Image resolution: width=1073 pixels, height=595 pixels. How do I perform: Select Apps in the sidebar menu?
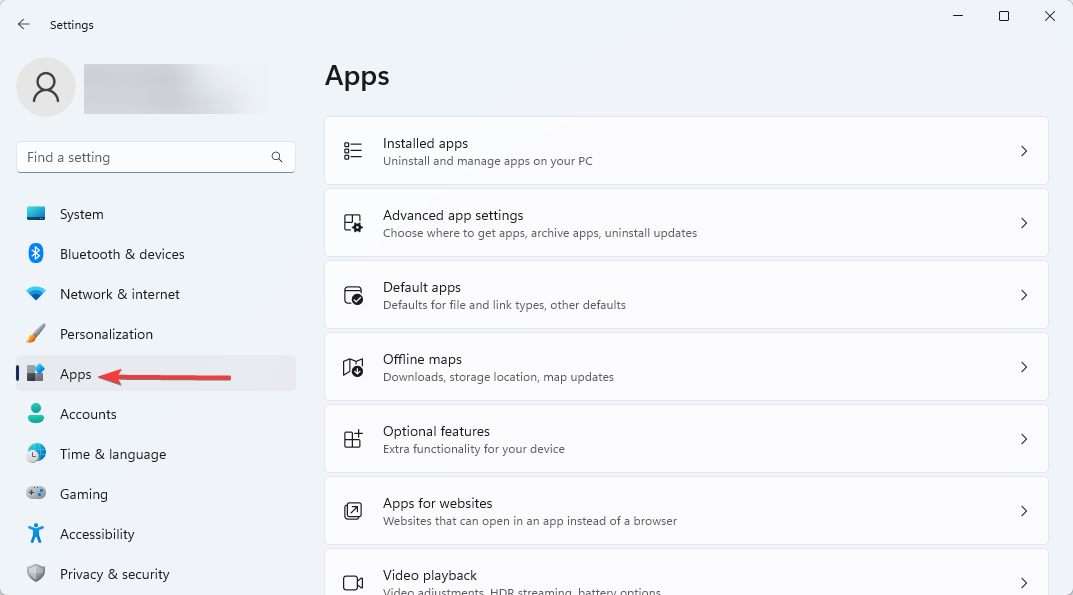click(76, 374)
